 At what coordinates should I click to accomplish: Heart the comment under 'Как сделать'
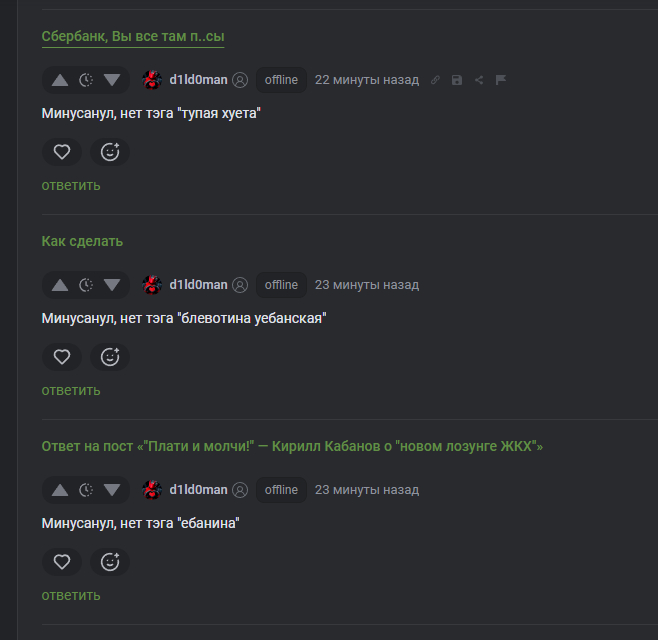[x=62, y=357]
